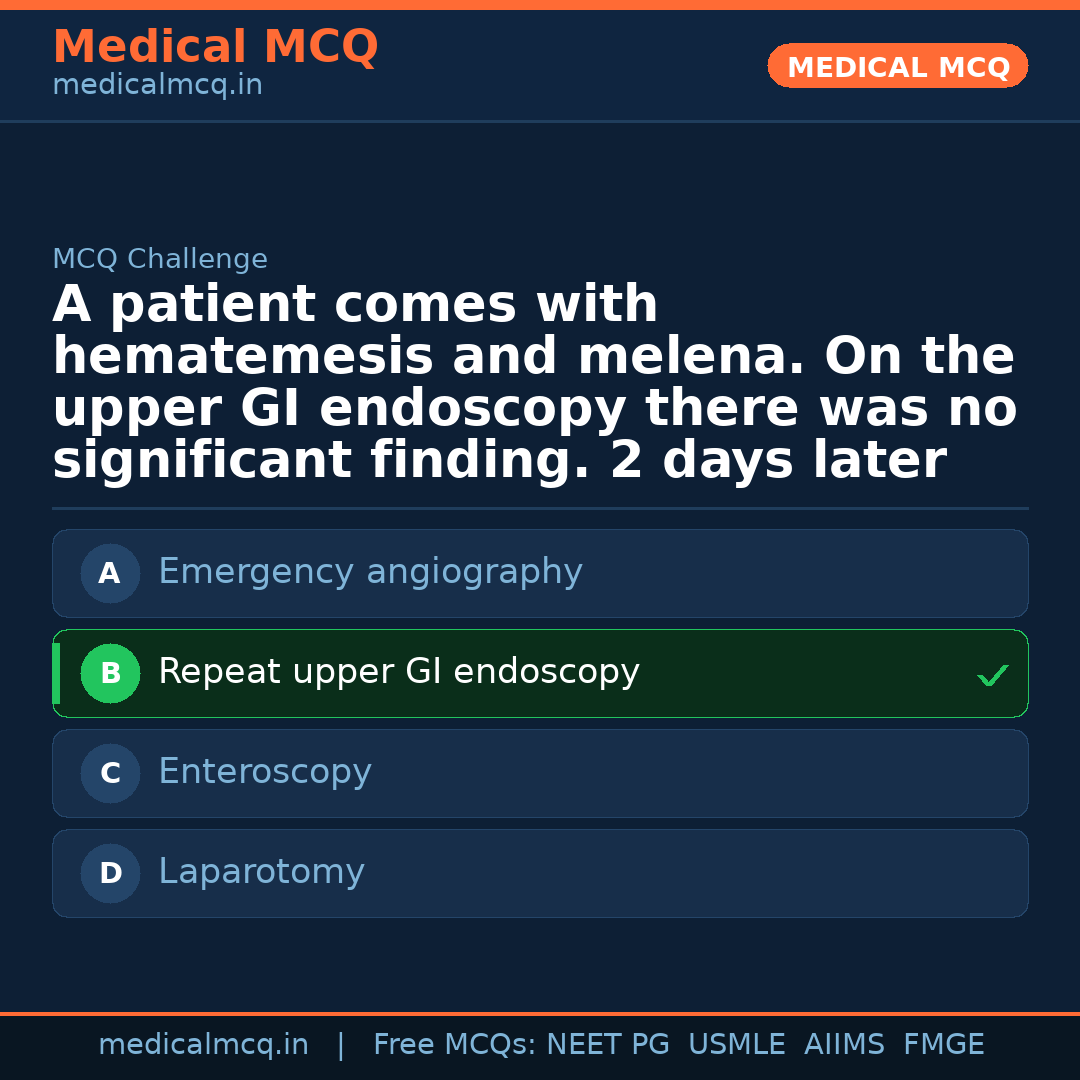Click the hematemesis question text

pyautogui.click(x=534, y=383)
